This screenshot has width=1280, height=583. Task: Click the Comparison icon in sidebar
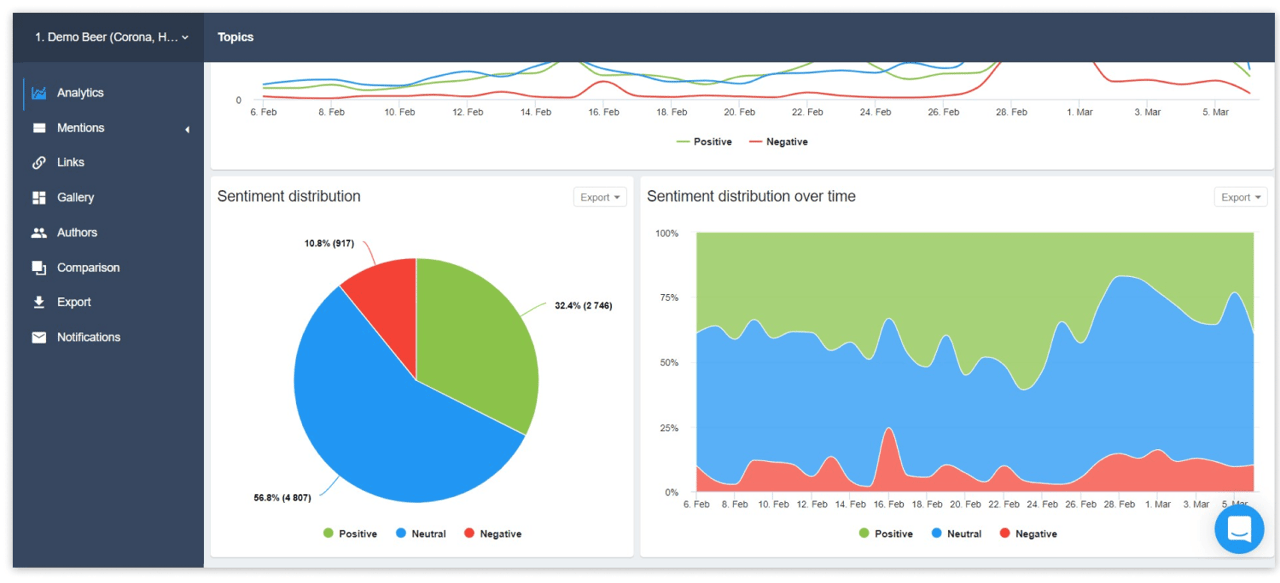(x=39, y=268)
